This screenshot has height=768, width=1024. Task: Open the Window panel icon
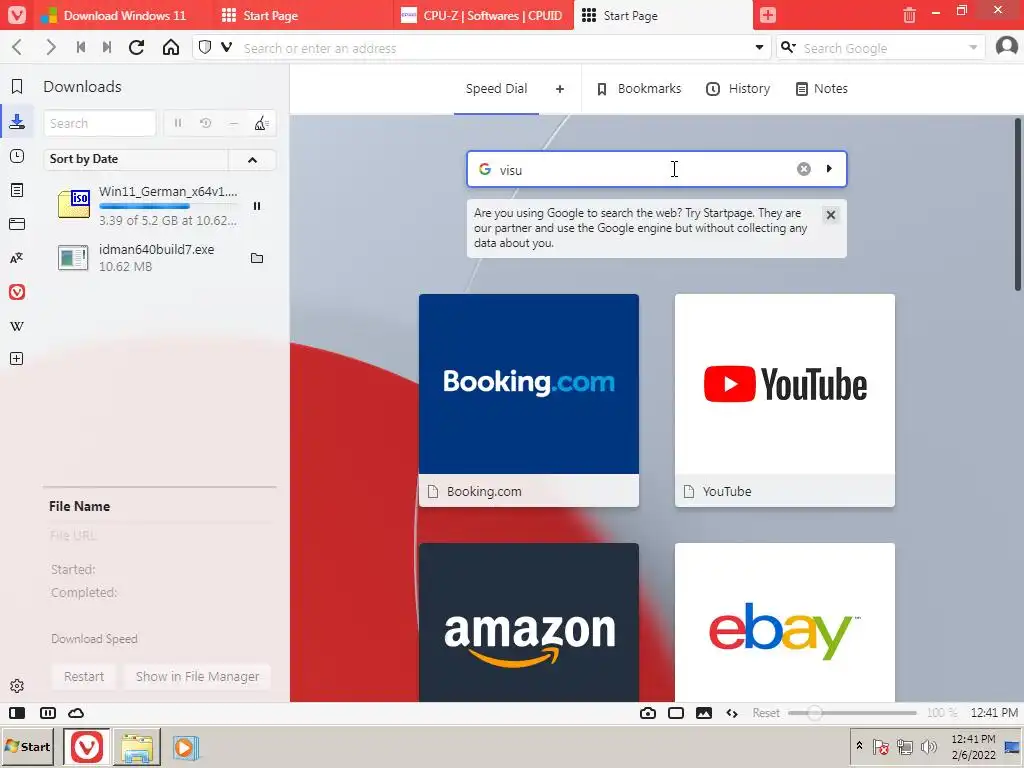[17, 224]
